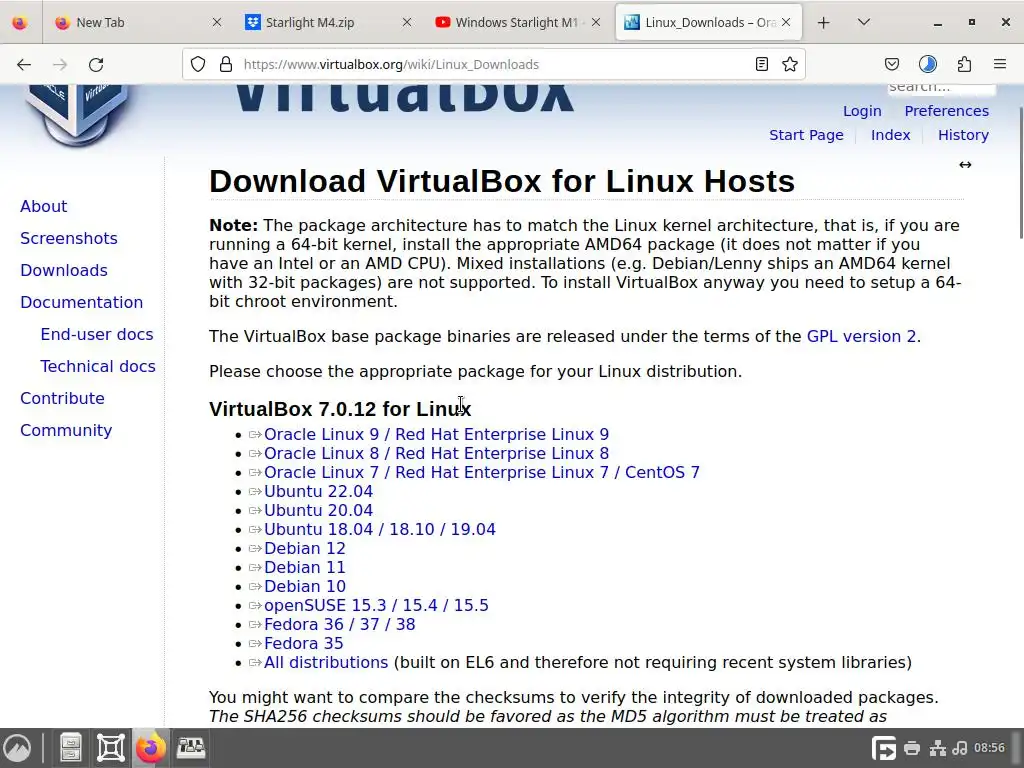The image size is (1024, 768).
Task: Open the file manager taskbar icon
Action: [71, 748]
